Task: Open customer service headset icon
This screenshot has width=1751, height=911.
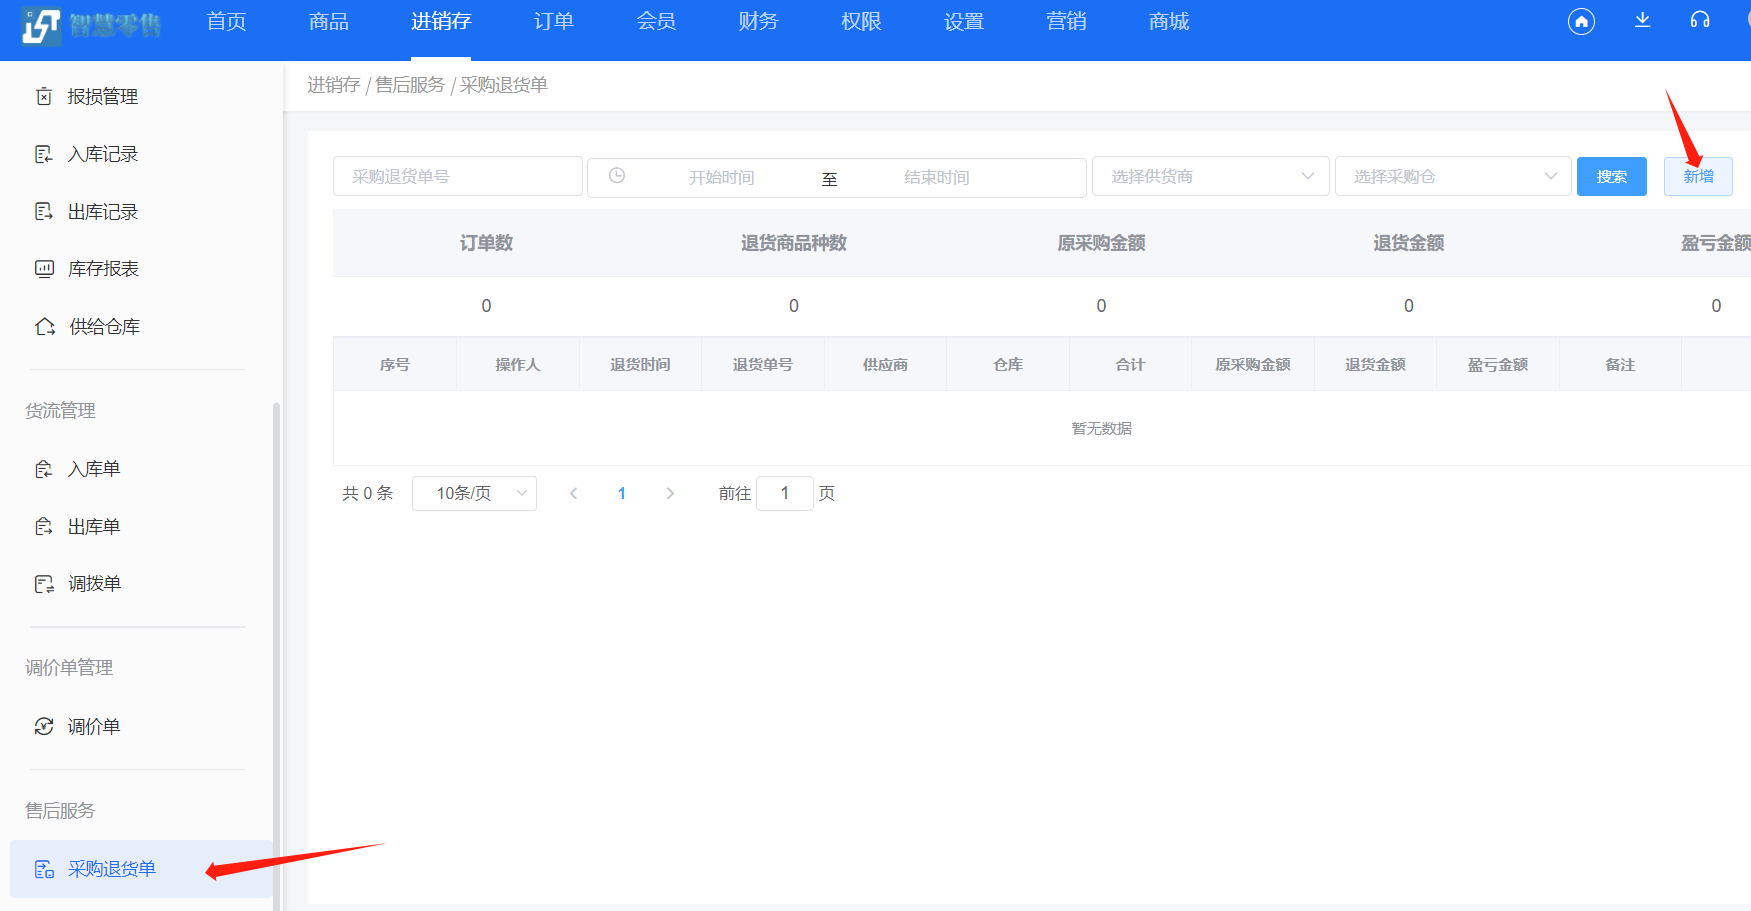Action: [x=1700, y=20]
